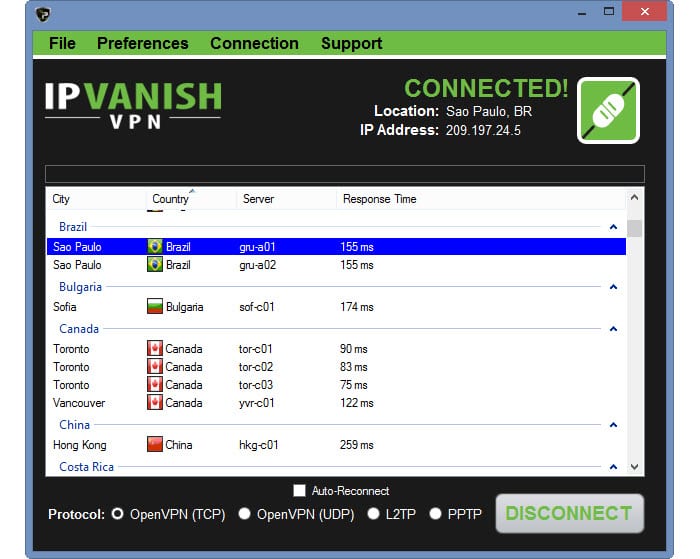700x559 pixels.
Task: Click the scroll up arrow of server list
Action: pos(634,197)
